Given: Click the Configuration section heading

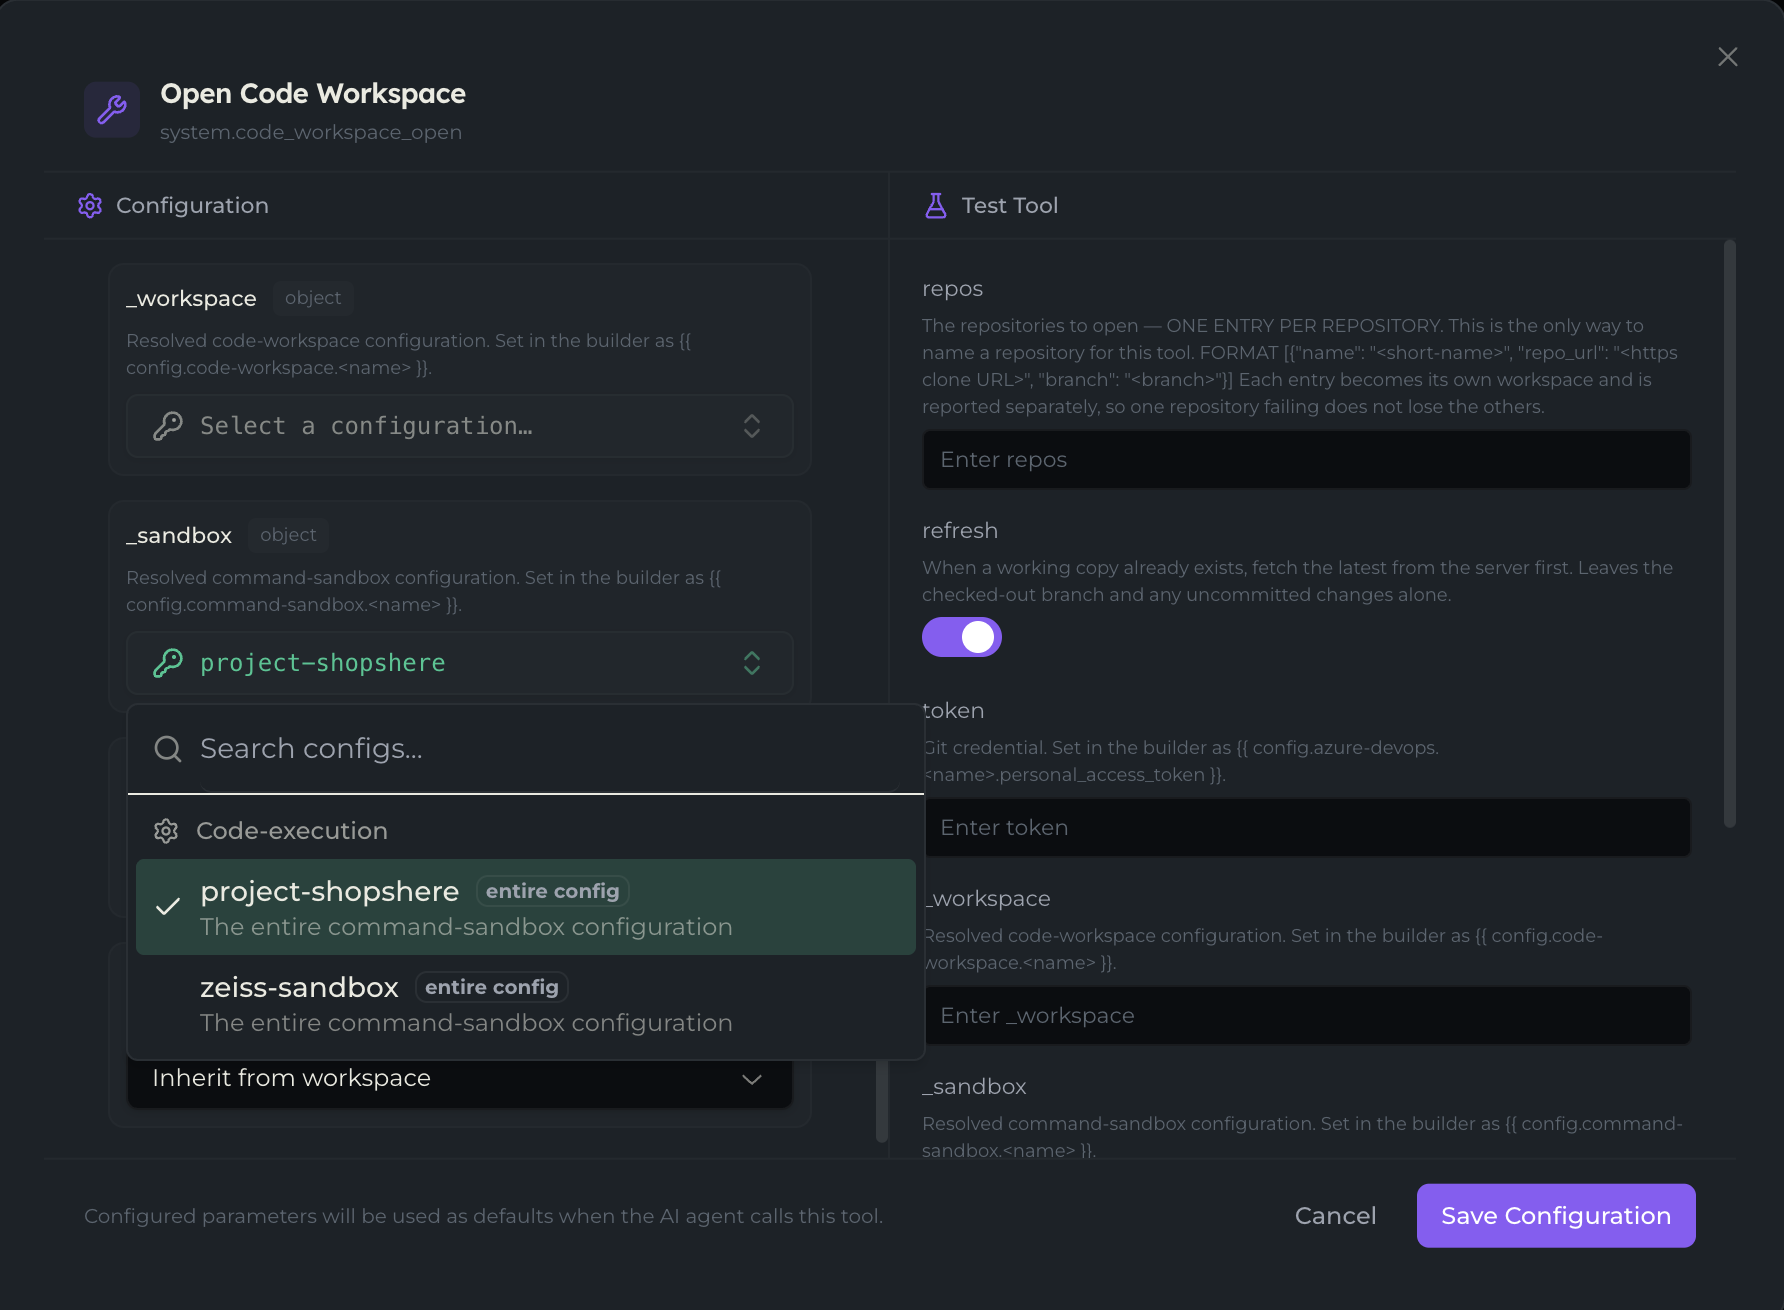Looking at the screenshot, I should 192,206.
